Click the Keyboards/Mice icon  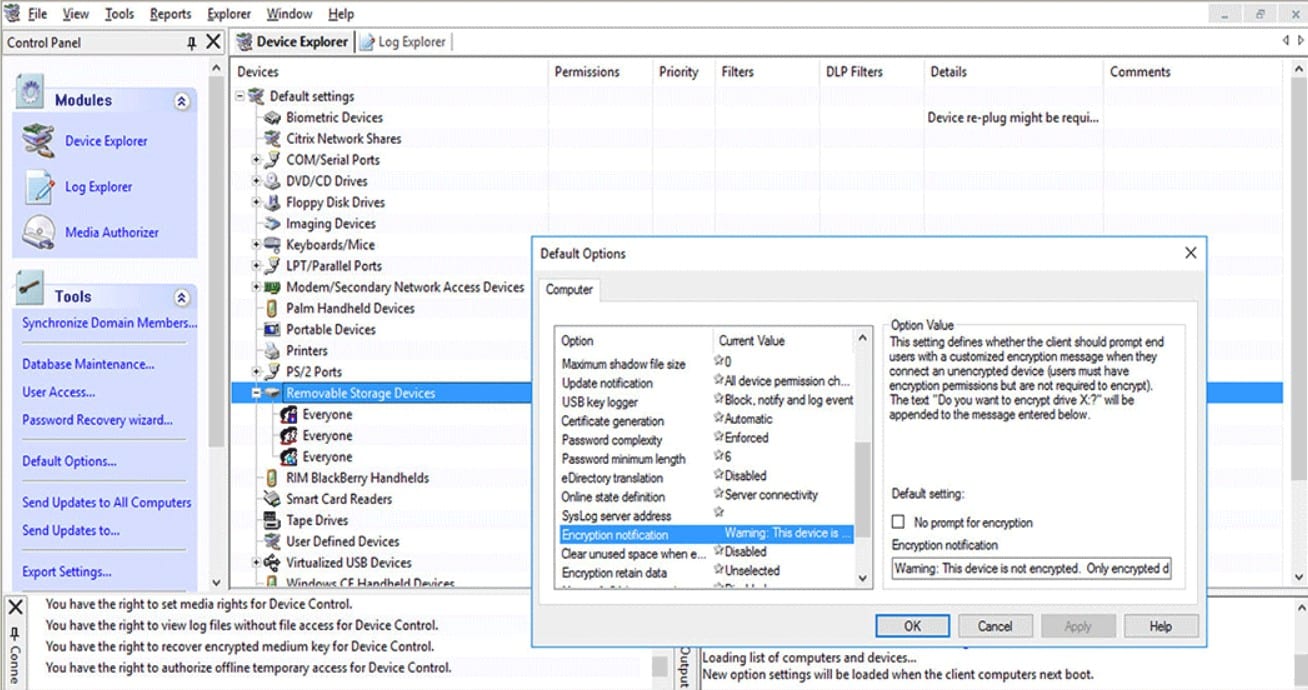271,244
